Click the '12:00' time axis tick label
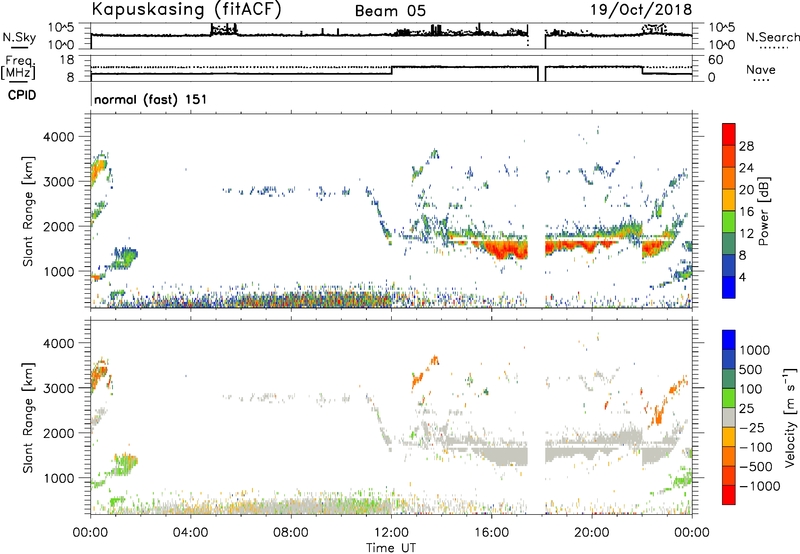 391,533
